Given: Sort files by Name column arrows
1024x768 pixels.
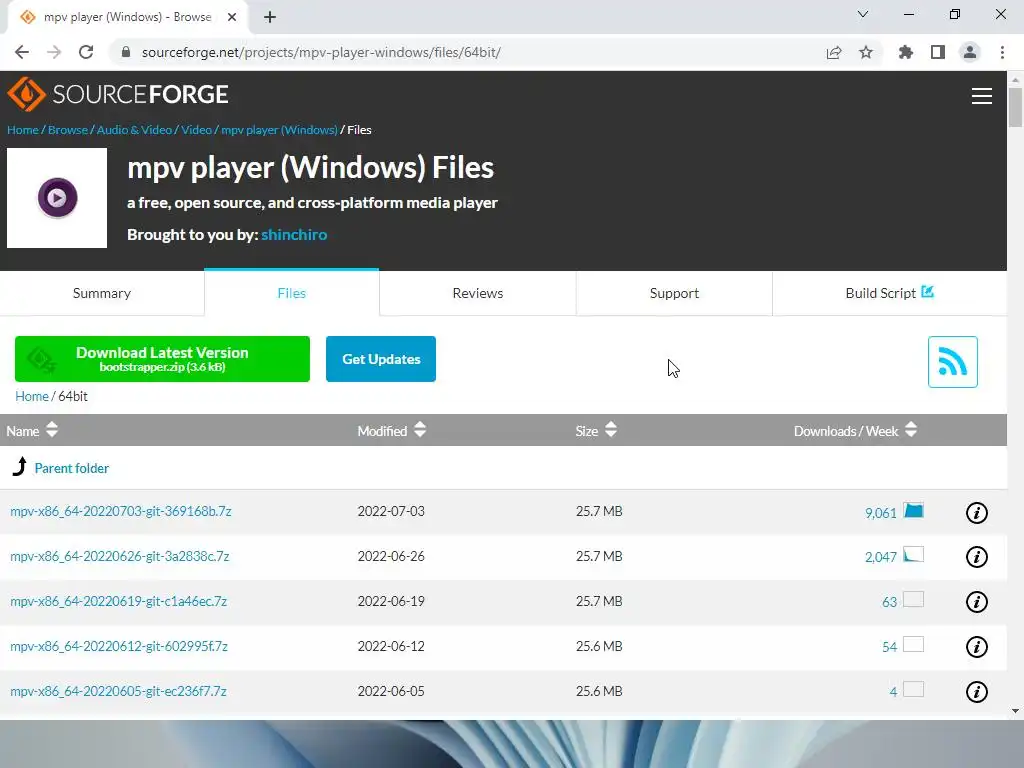Looking at the screenshot, I should pyautogui.click(x=52, y=430).
